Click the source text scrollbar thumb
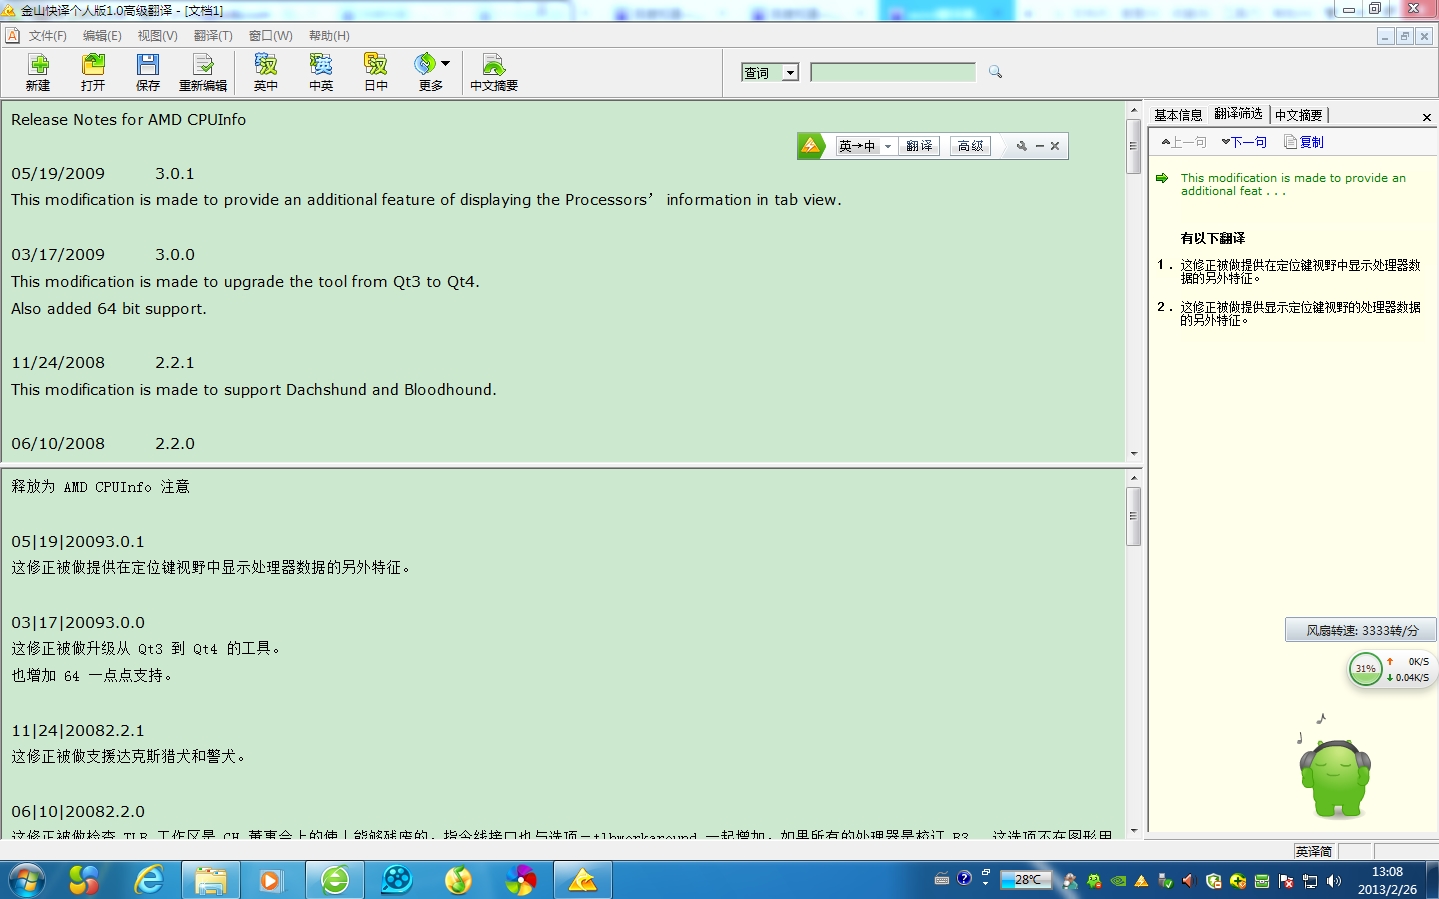 [1133, 146]
